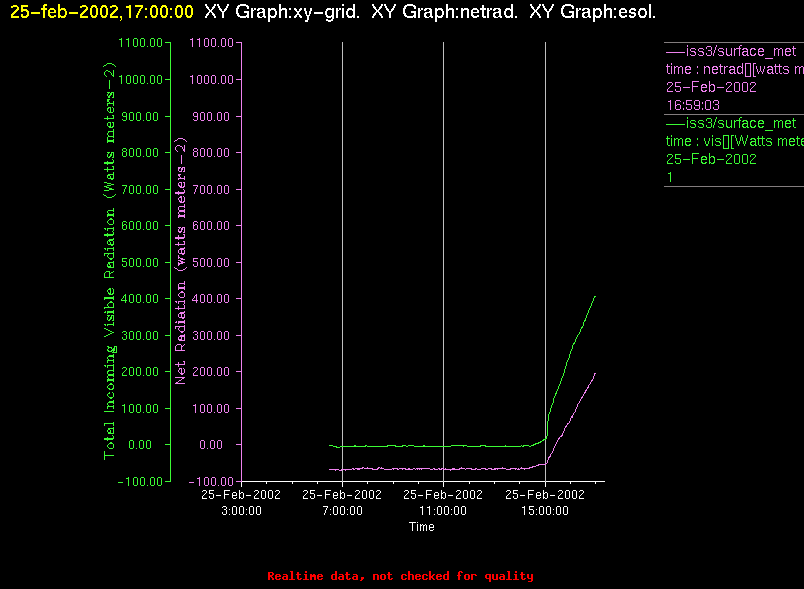This screenshot has width=804, height=589.
Task: Click the magenta 25-Feb-2002 legend date
Action: (711, 87)
